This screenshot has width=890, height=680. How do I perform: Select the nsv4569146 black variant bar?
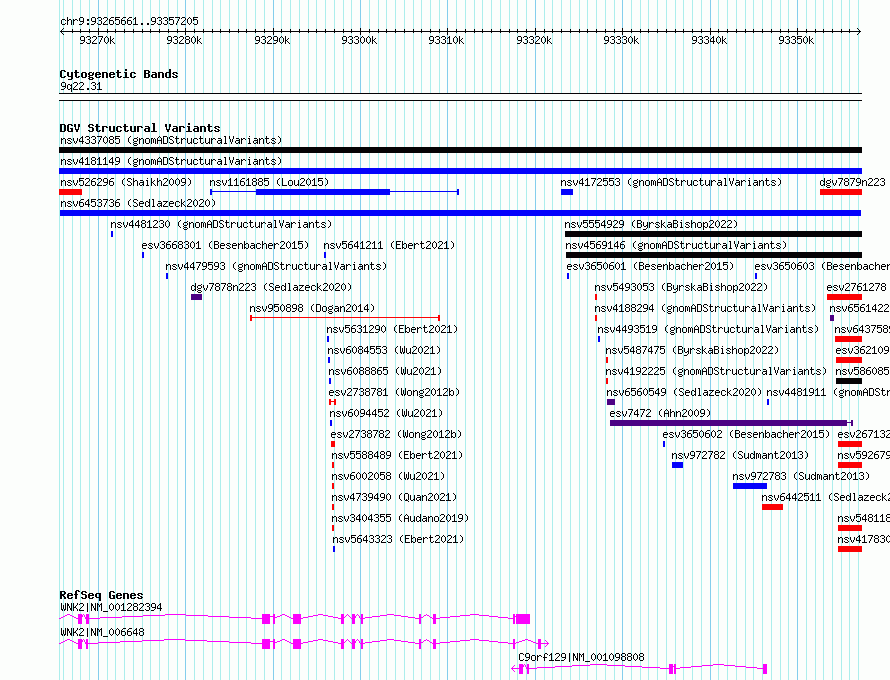(713, 255)
